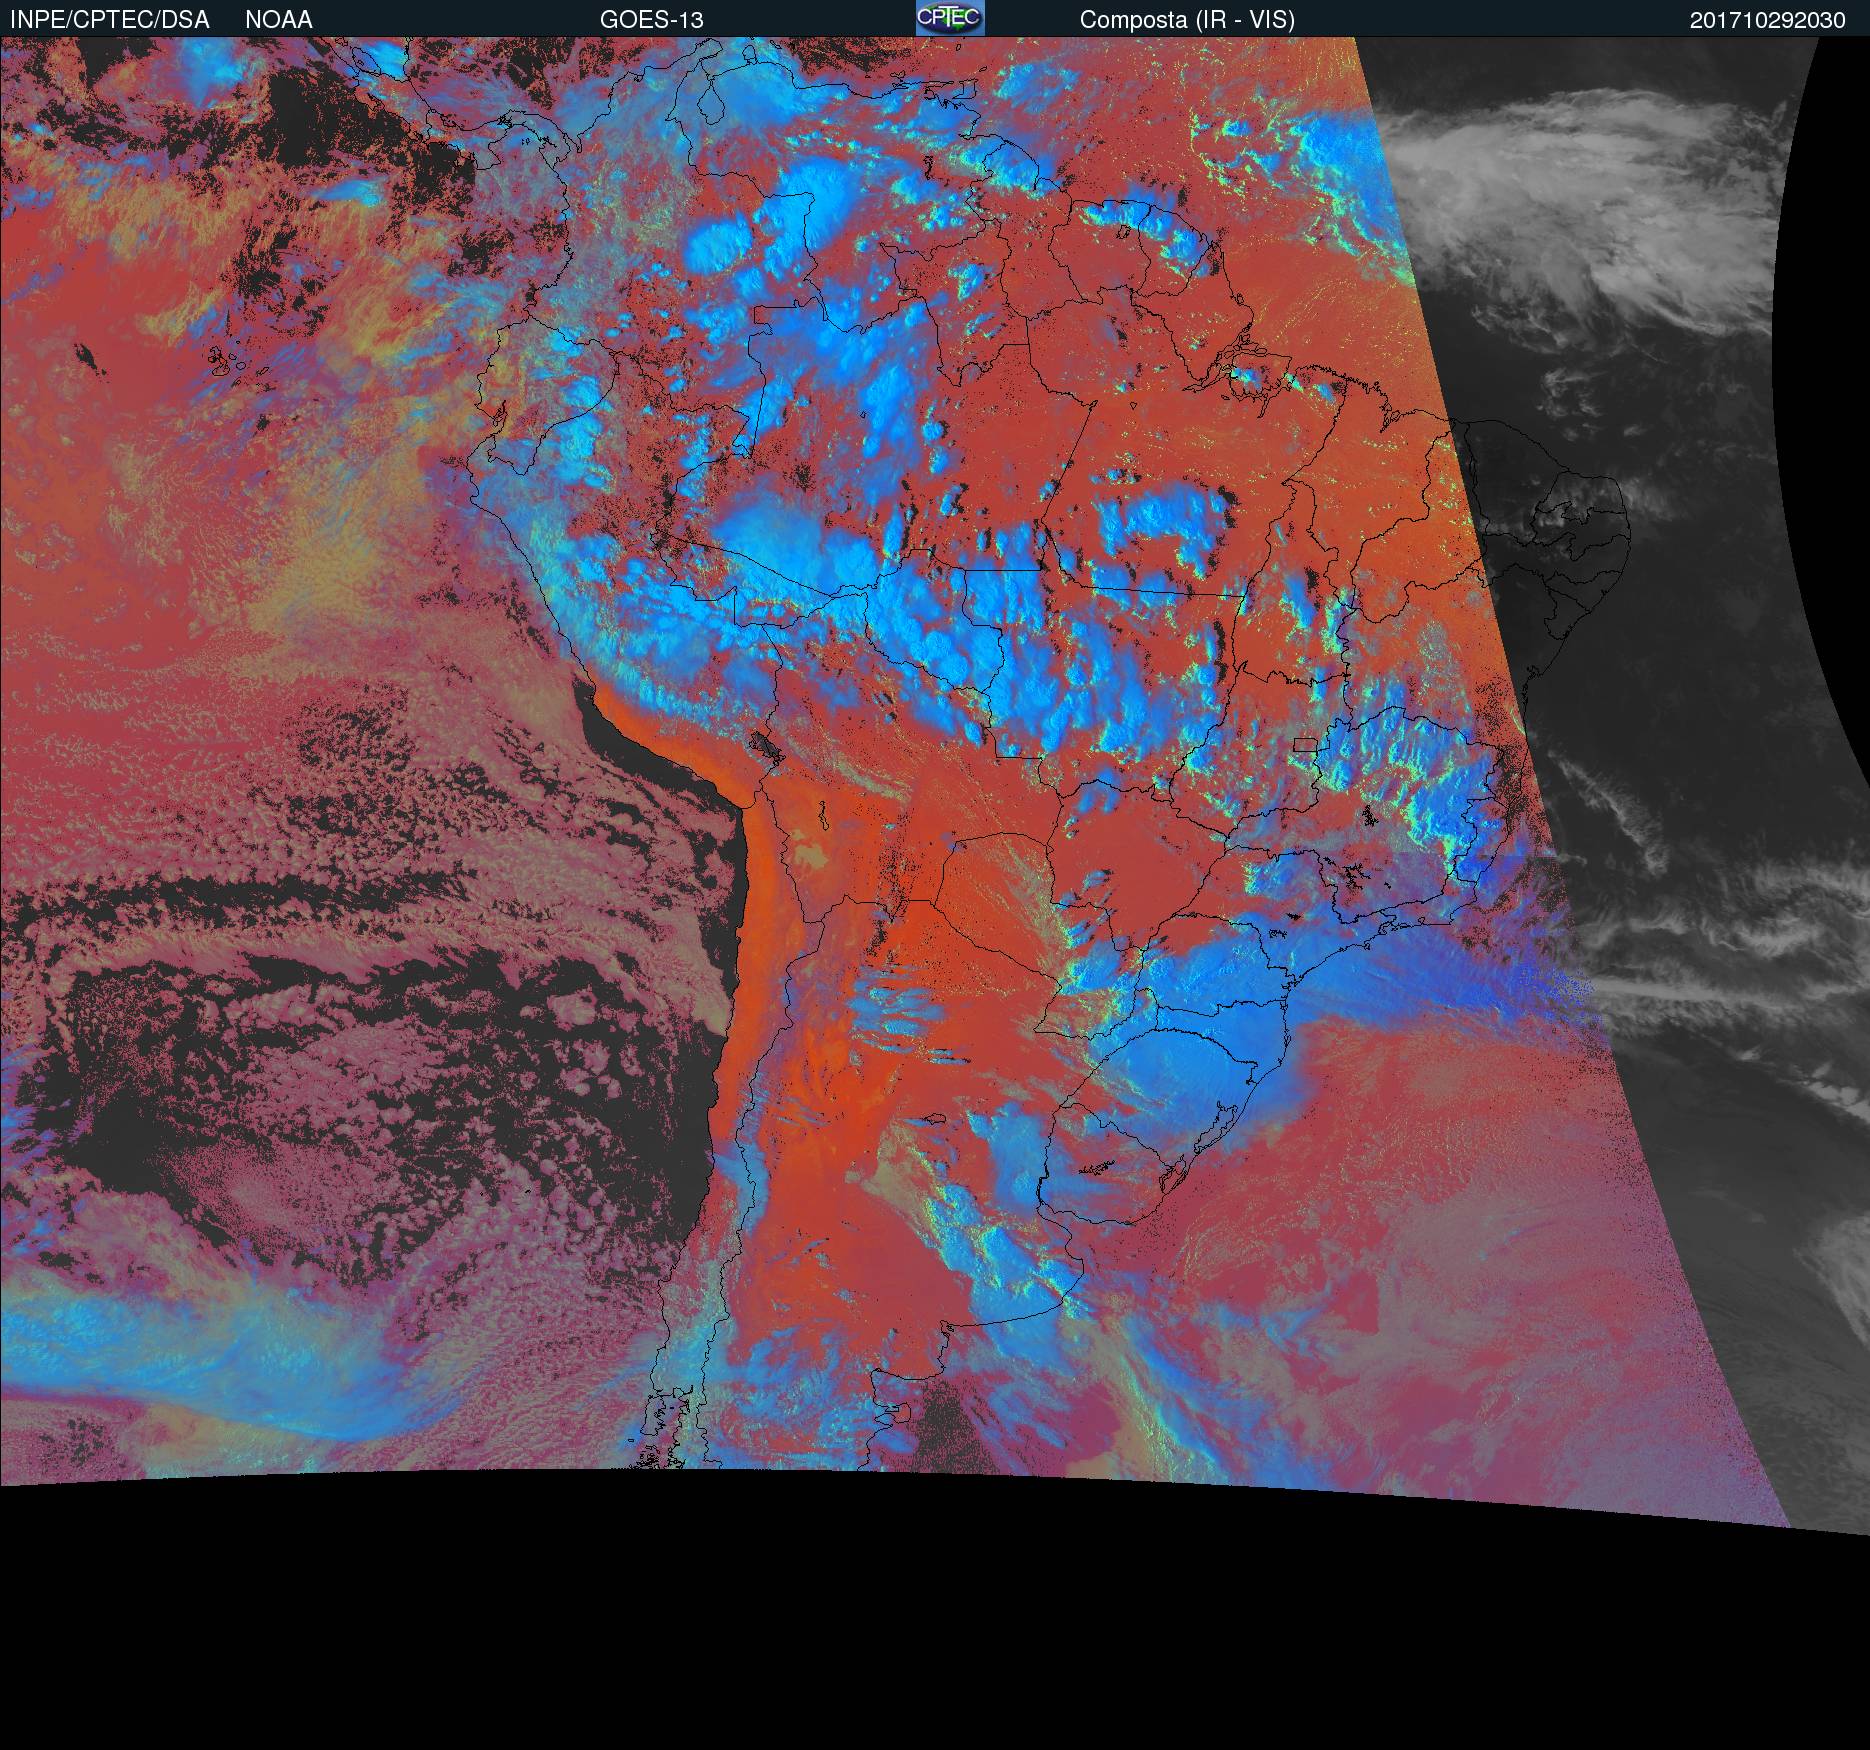Click the 201710292030 timestamp
The image size is (1870, 1750).
(x=1767, y=20)
